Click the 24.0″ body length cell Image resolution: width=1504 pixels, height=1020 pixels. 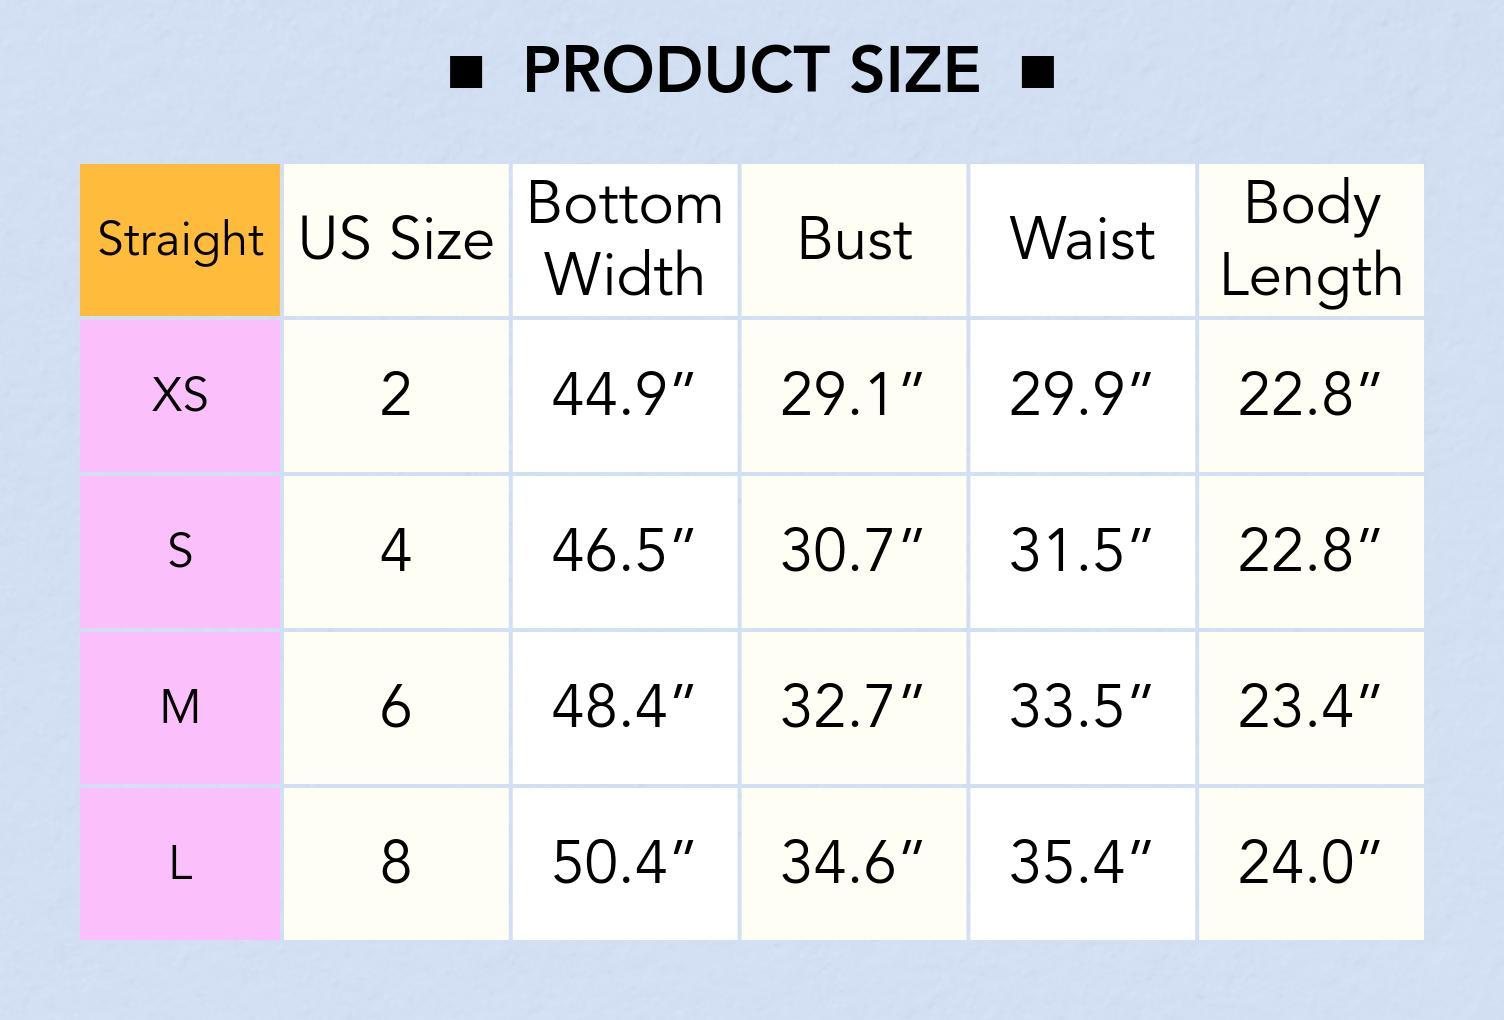point(1311,863)
